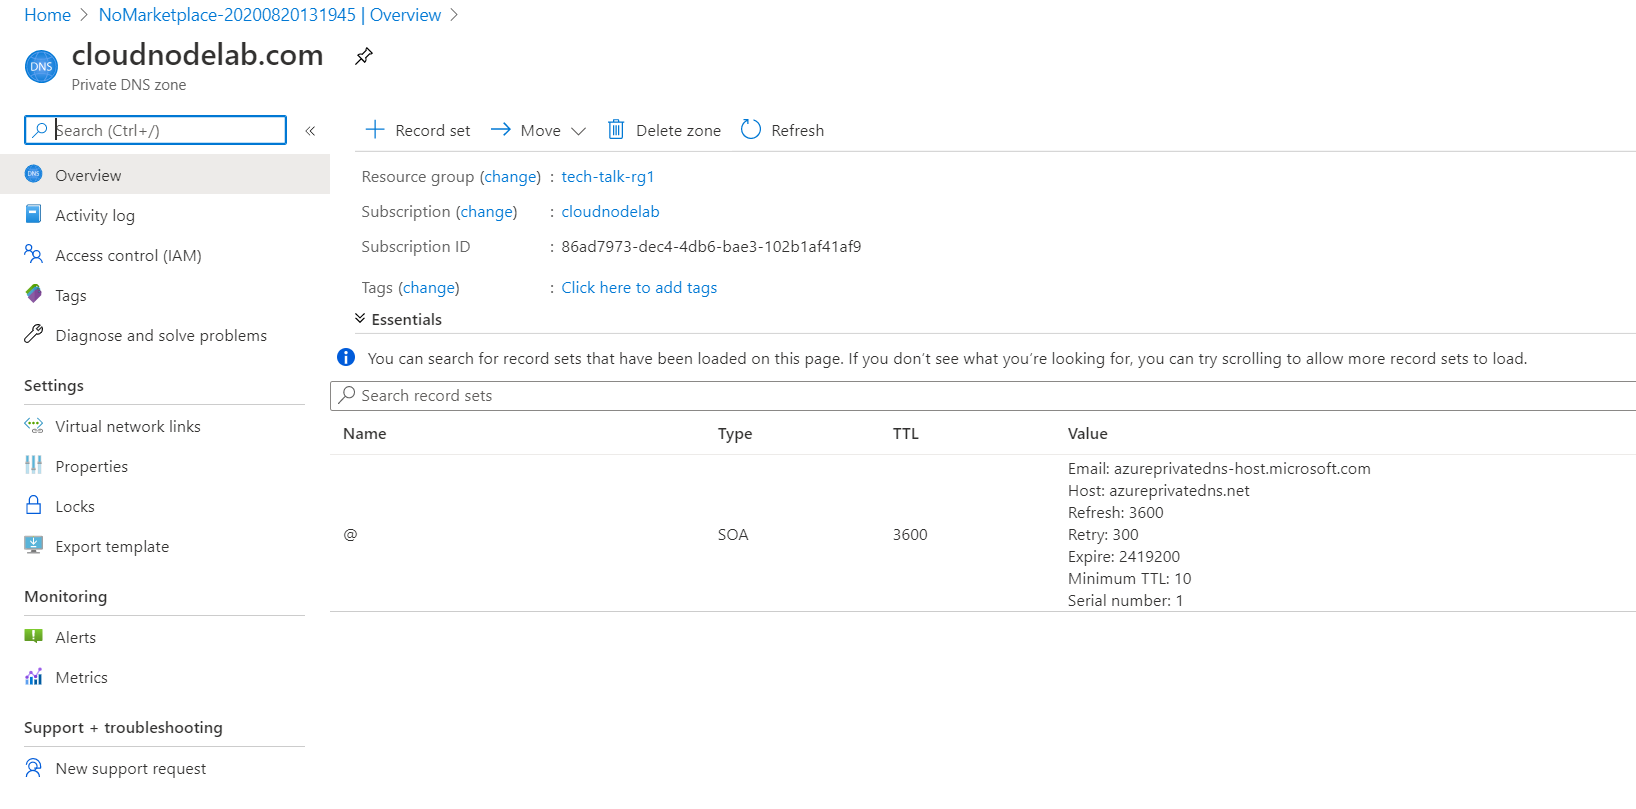The height and width of the screenshot is (809, 1636).
Task: Collapse the sidebar with the double chevron
Action: [x=310, y=131]
